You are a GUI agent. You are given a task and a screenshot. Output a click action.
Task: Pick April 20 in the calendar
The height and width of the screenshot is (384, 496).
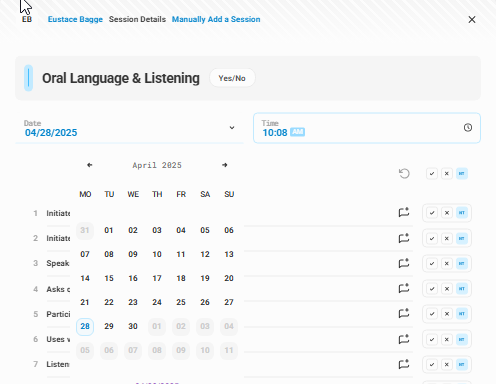(229, 278)
